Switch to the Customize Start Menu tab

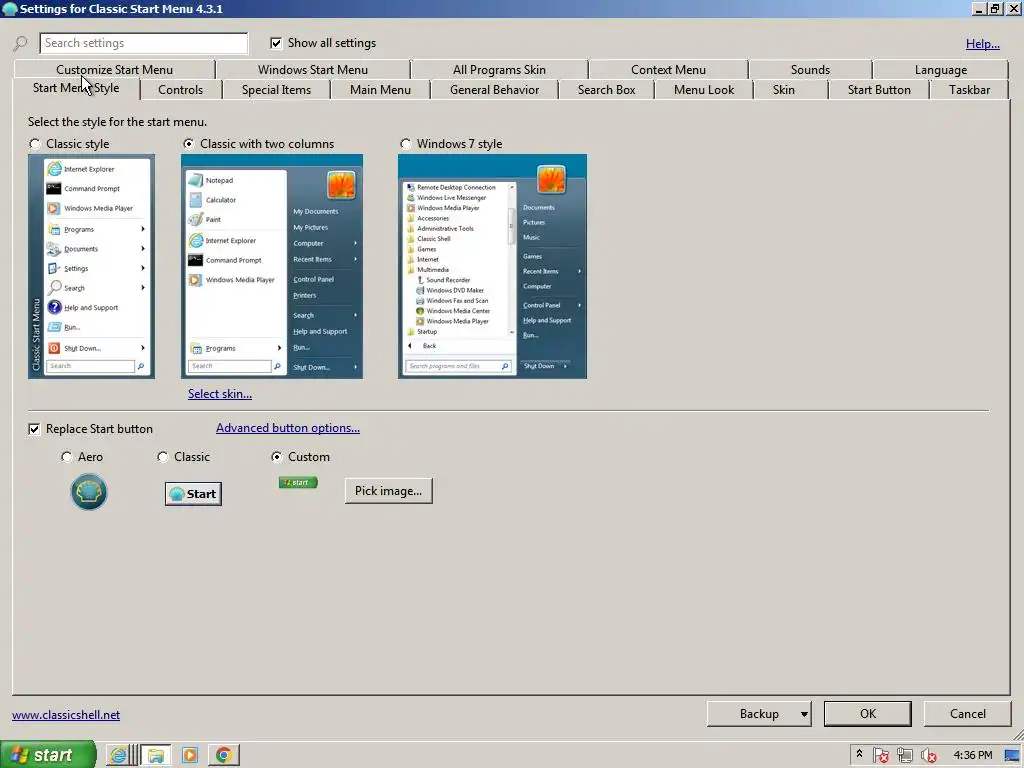coord(114,70)
